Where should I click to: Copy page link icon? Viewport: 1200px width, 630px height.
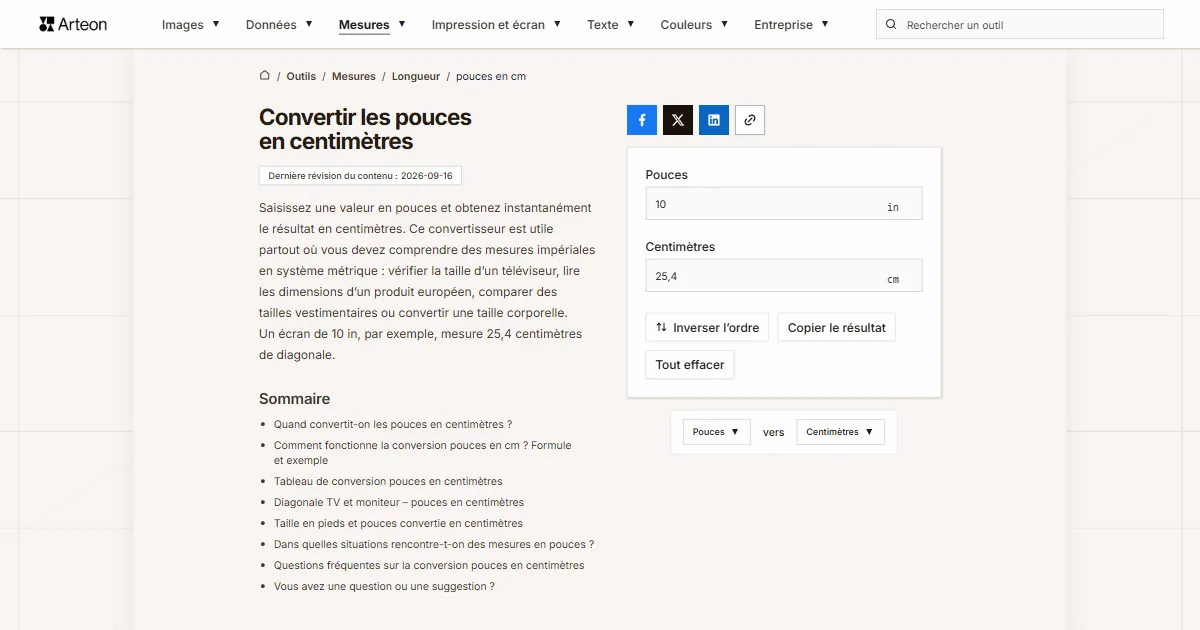click(750, 120)
